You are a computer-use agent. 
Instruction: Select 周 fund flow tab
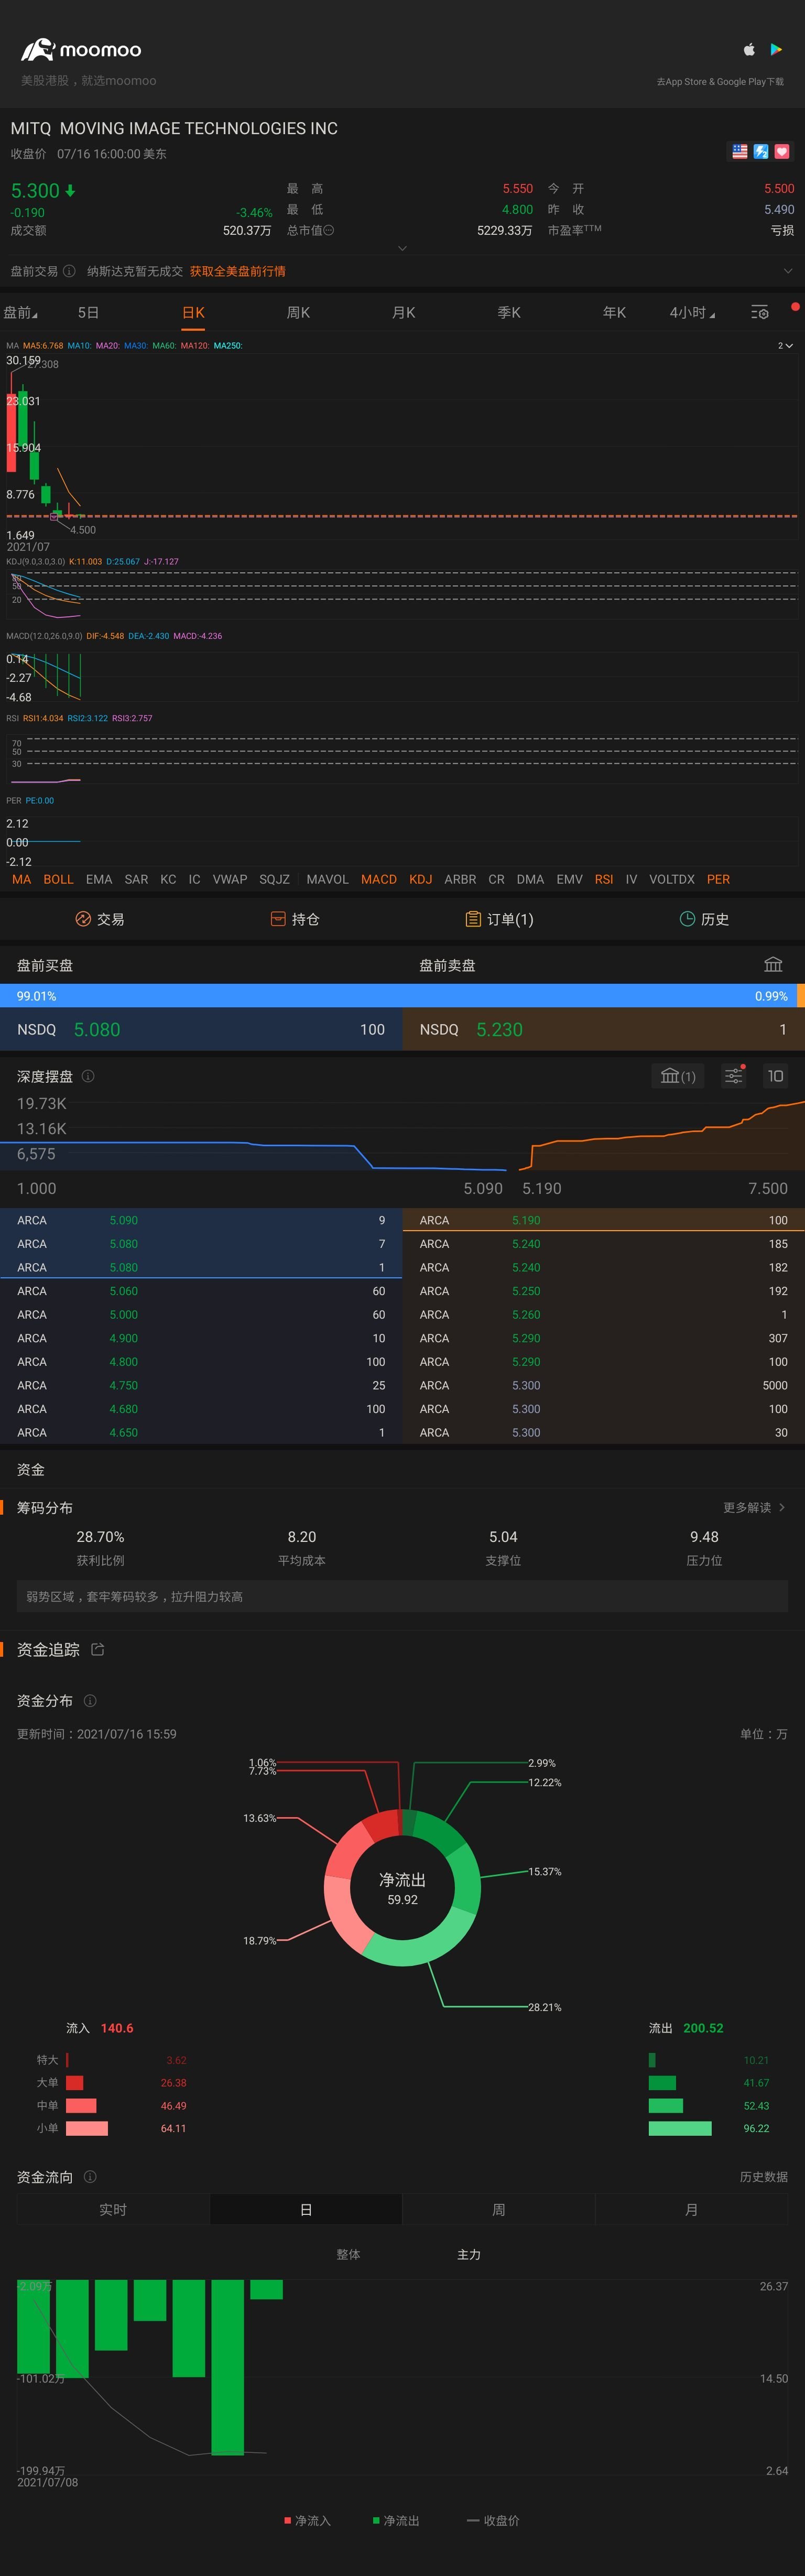pyautogui.click(x=498, y=2209)
